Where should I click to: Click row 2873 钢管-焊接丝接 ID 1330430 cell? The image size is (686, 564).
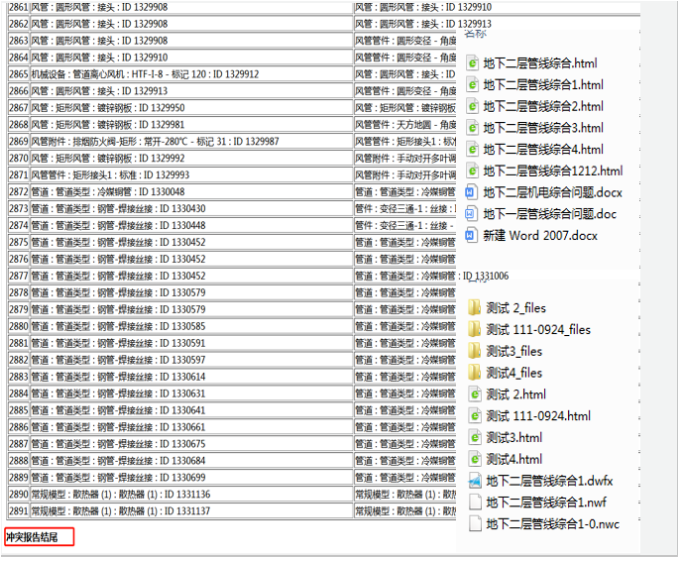point(191,208)
